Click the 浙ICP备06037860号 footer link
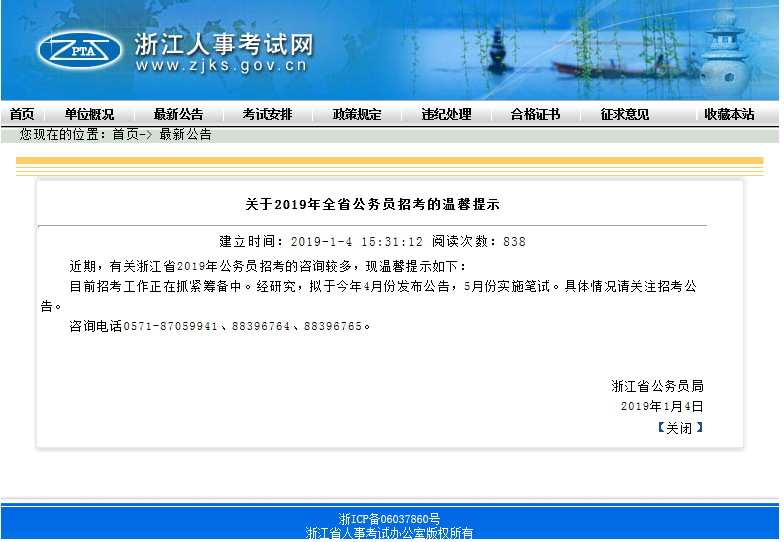 (x=389, y=519)
